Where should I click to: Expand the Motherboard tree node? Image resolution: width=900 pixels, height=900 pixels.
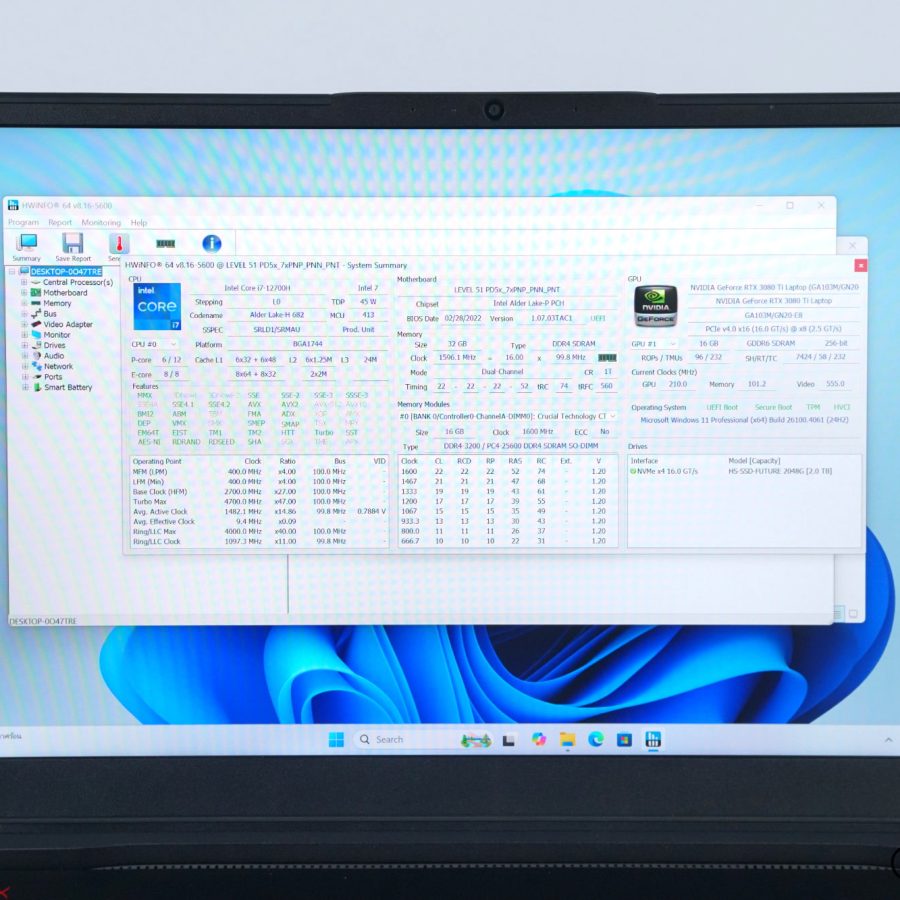pos(24,293)
